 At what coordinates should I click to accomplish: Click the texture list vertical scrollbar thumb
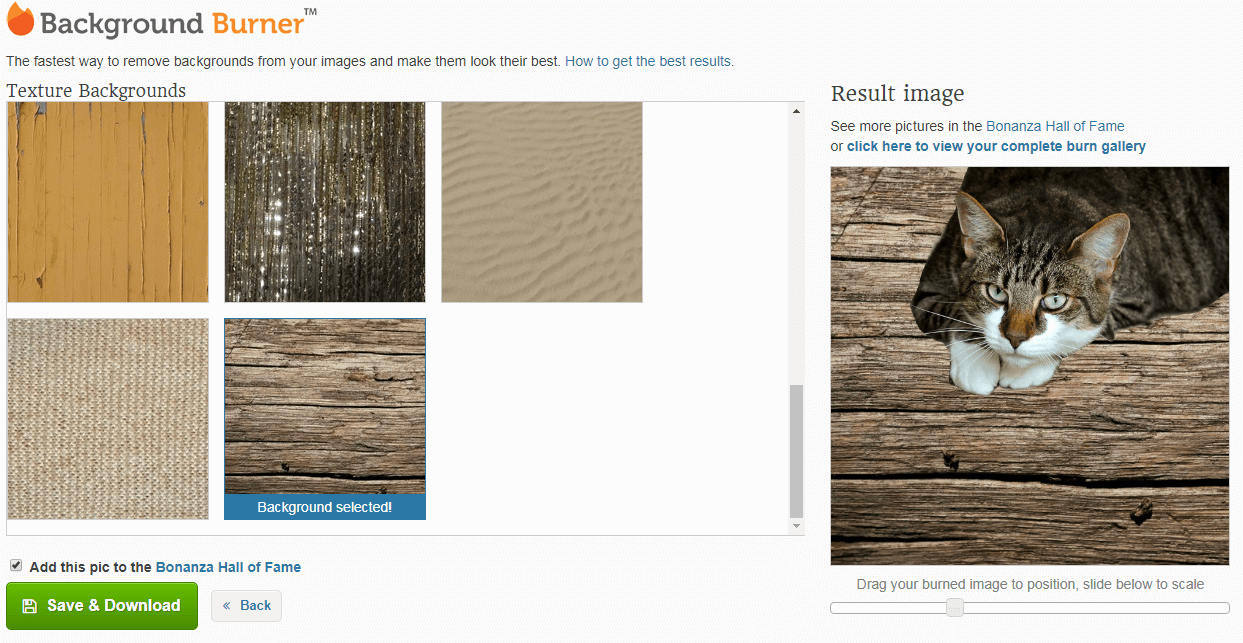(796, 450)
